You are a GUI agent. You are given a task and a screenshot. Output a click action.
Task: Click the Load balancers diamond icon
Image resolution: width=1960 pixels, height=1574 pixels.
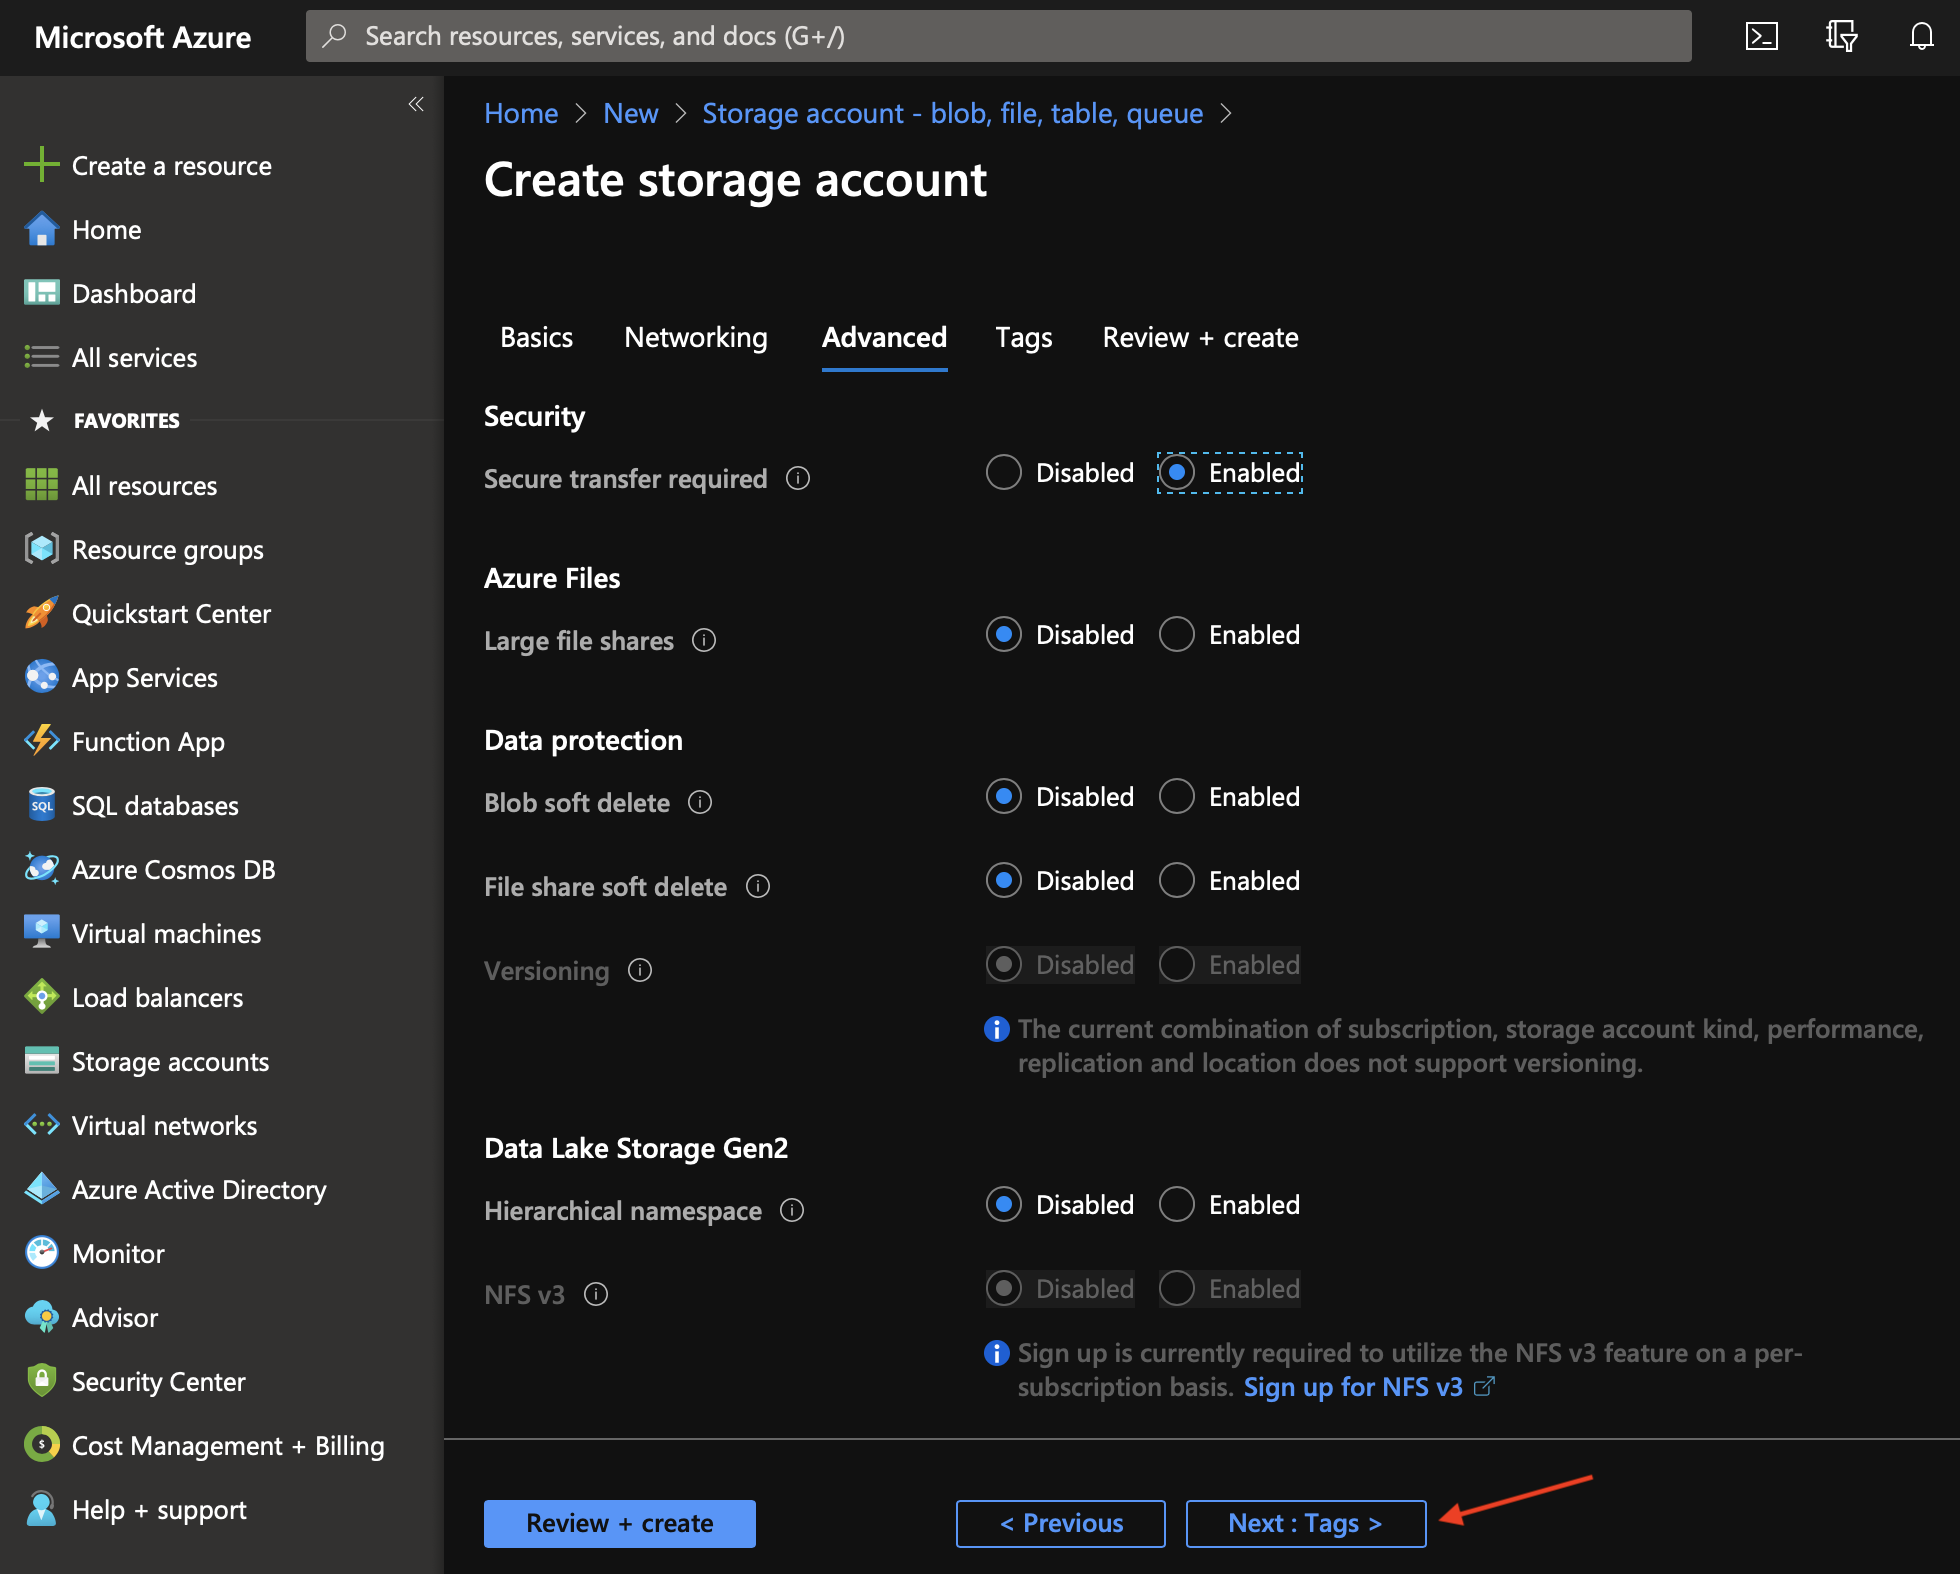click(x=41, y=997)
